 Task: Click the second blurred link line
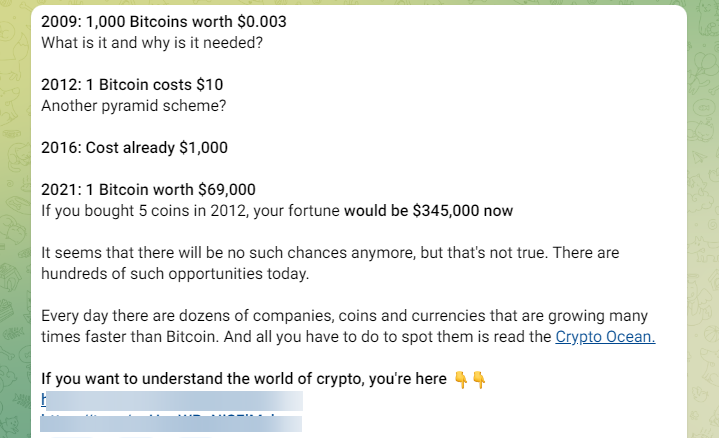pyautogui.click(x=170, y=422)
